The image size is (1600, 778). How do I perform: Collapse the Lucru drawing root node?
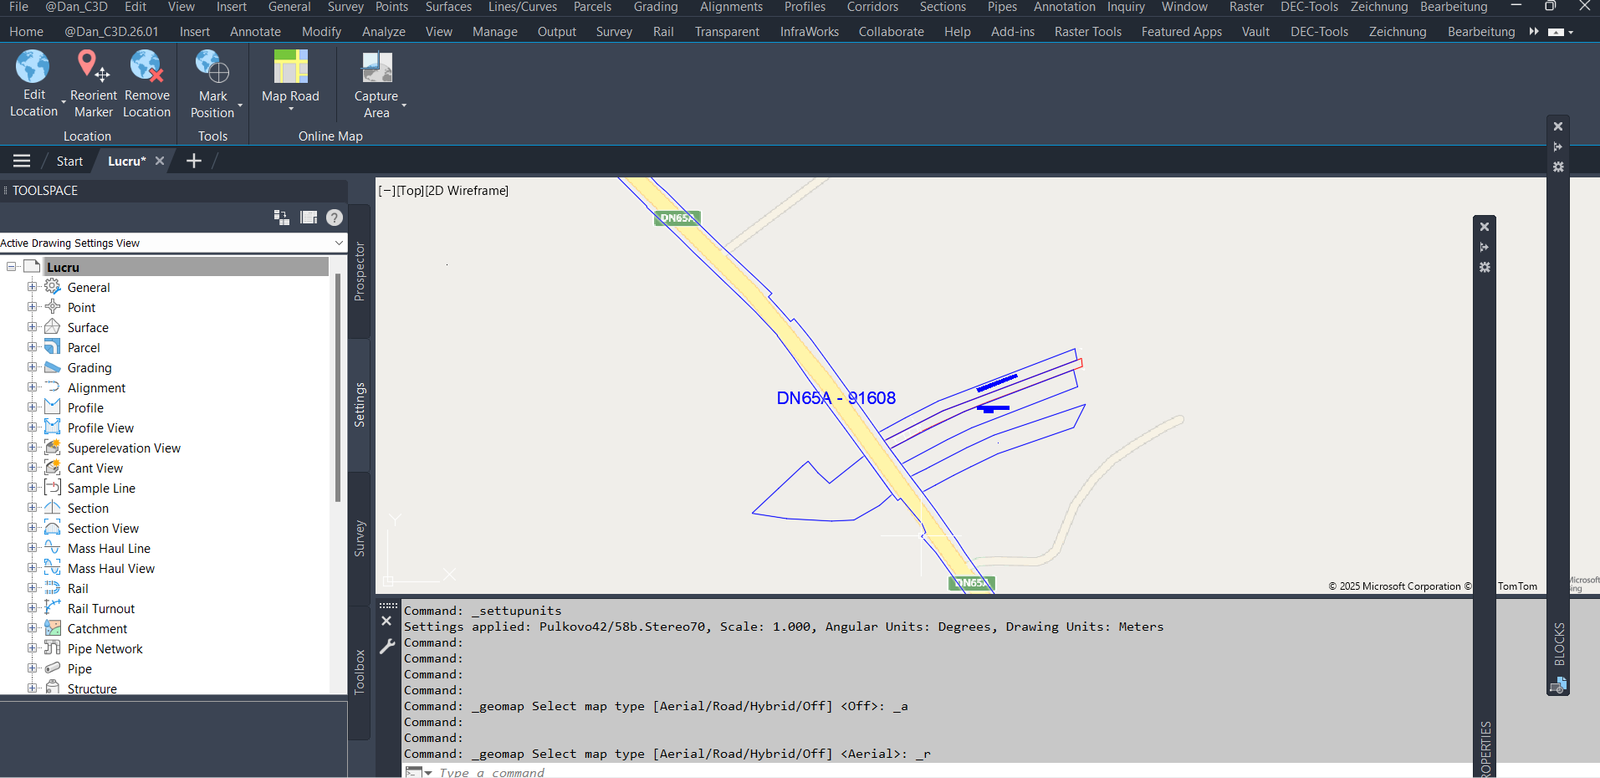click(x=12, y=267)
